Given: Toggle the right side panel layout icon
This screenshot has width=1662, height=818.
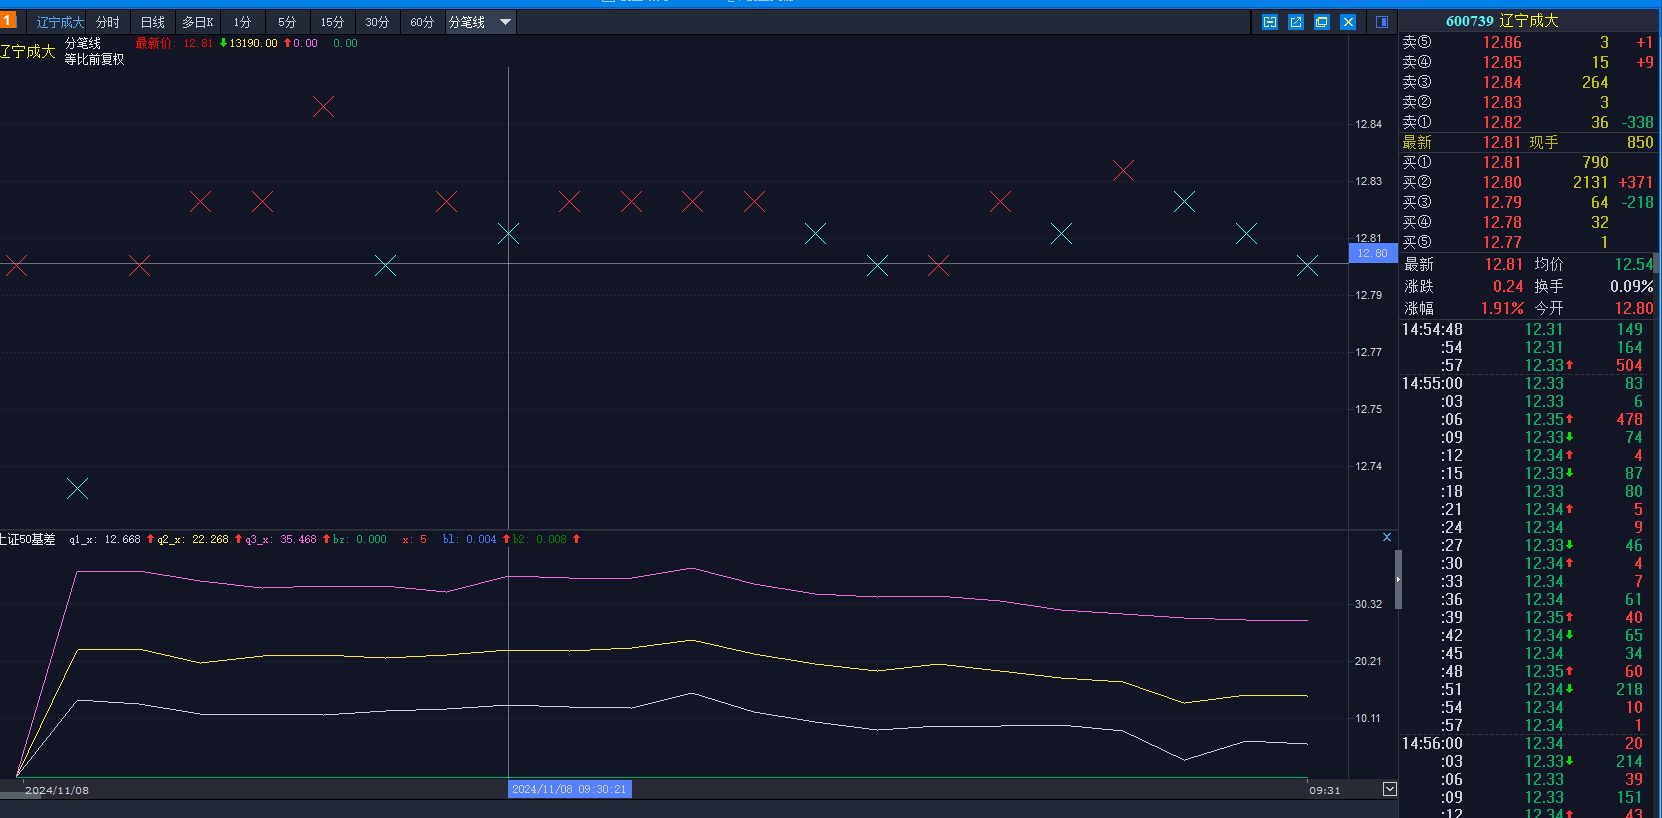Looking at the screenshot, I should click(1381, 22).
